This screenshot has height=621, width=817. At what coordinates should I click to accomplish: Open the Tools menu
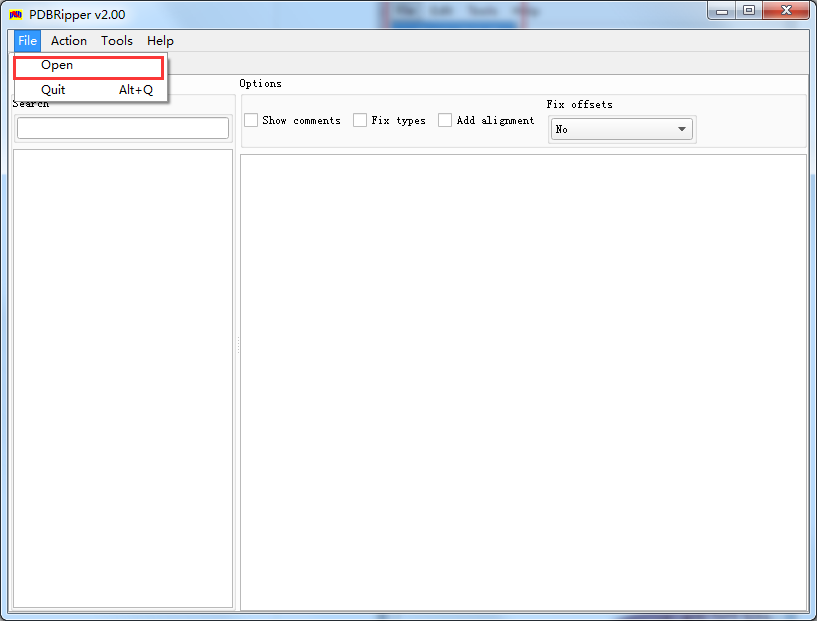click(x=117, y=41)
